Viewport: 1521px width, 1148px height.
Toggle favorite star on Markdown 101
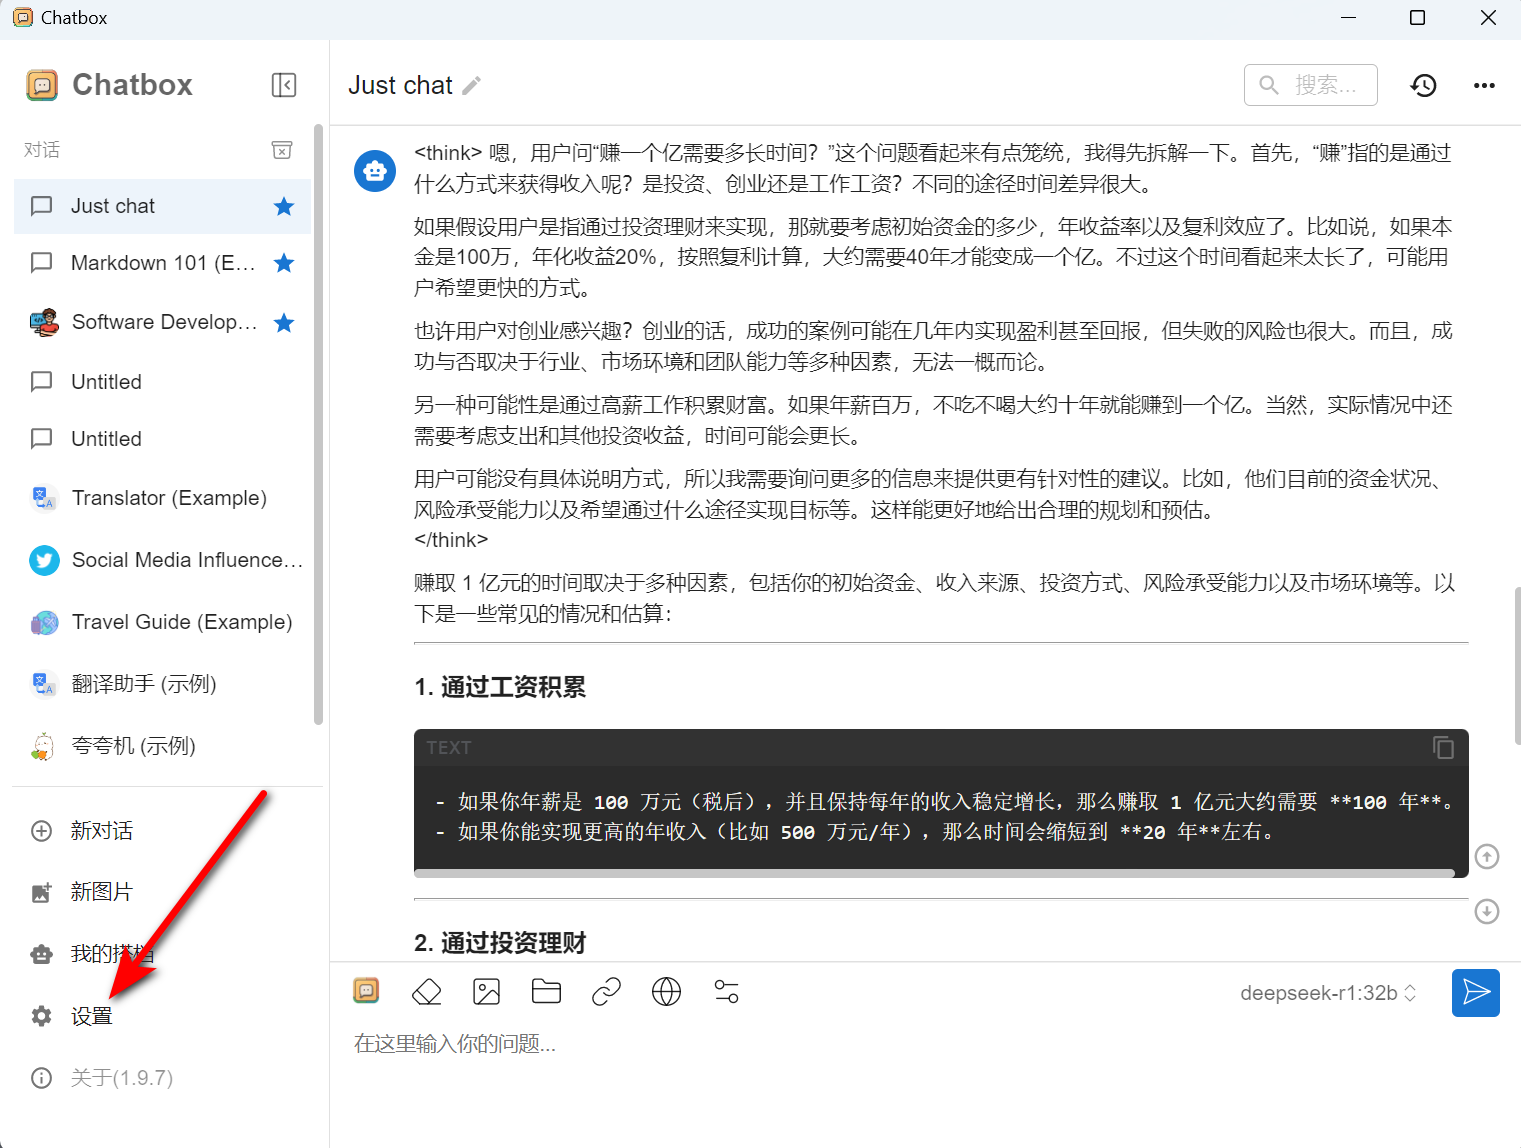click(284, 263)
